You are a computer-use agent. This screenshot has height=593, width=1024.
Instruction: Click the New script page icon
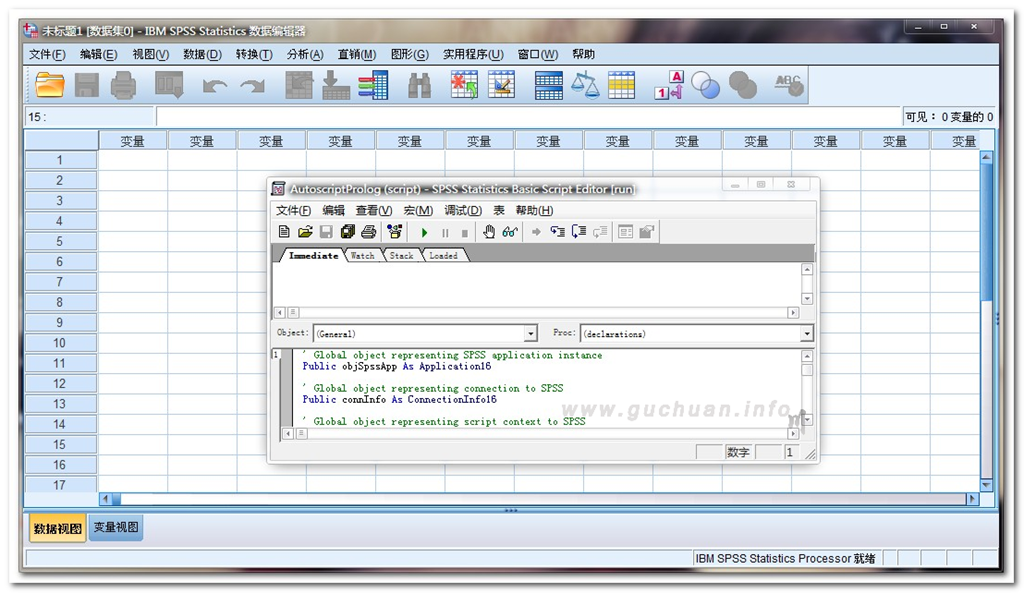pos(285,232)
